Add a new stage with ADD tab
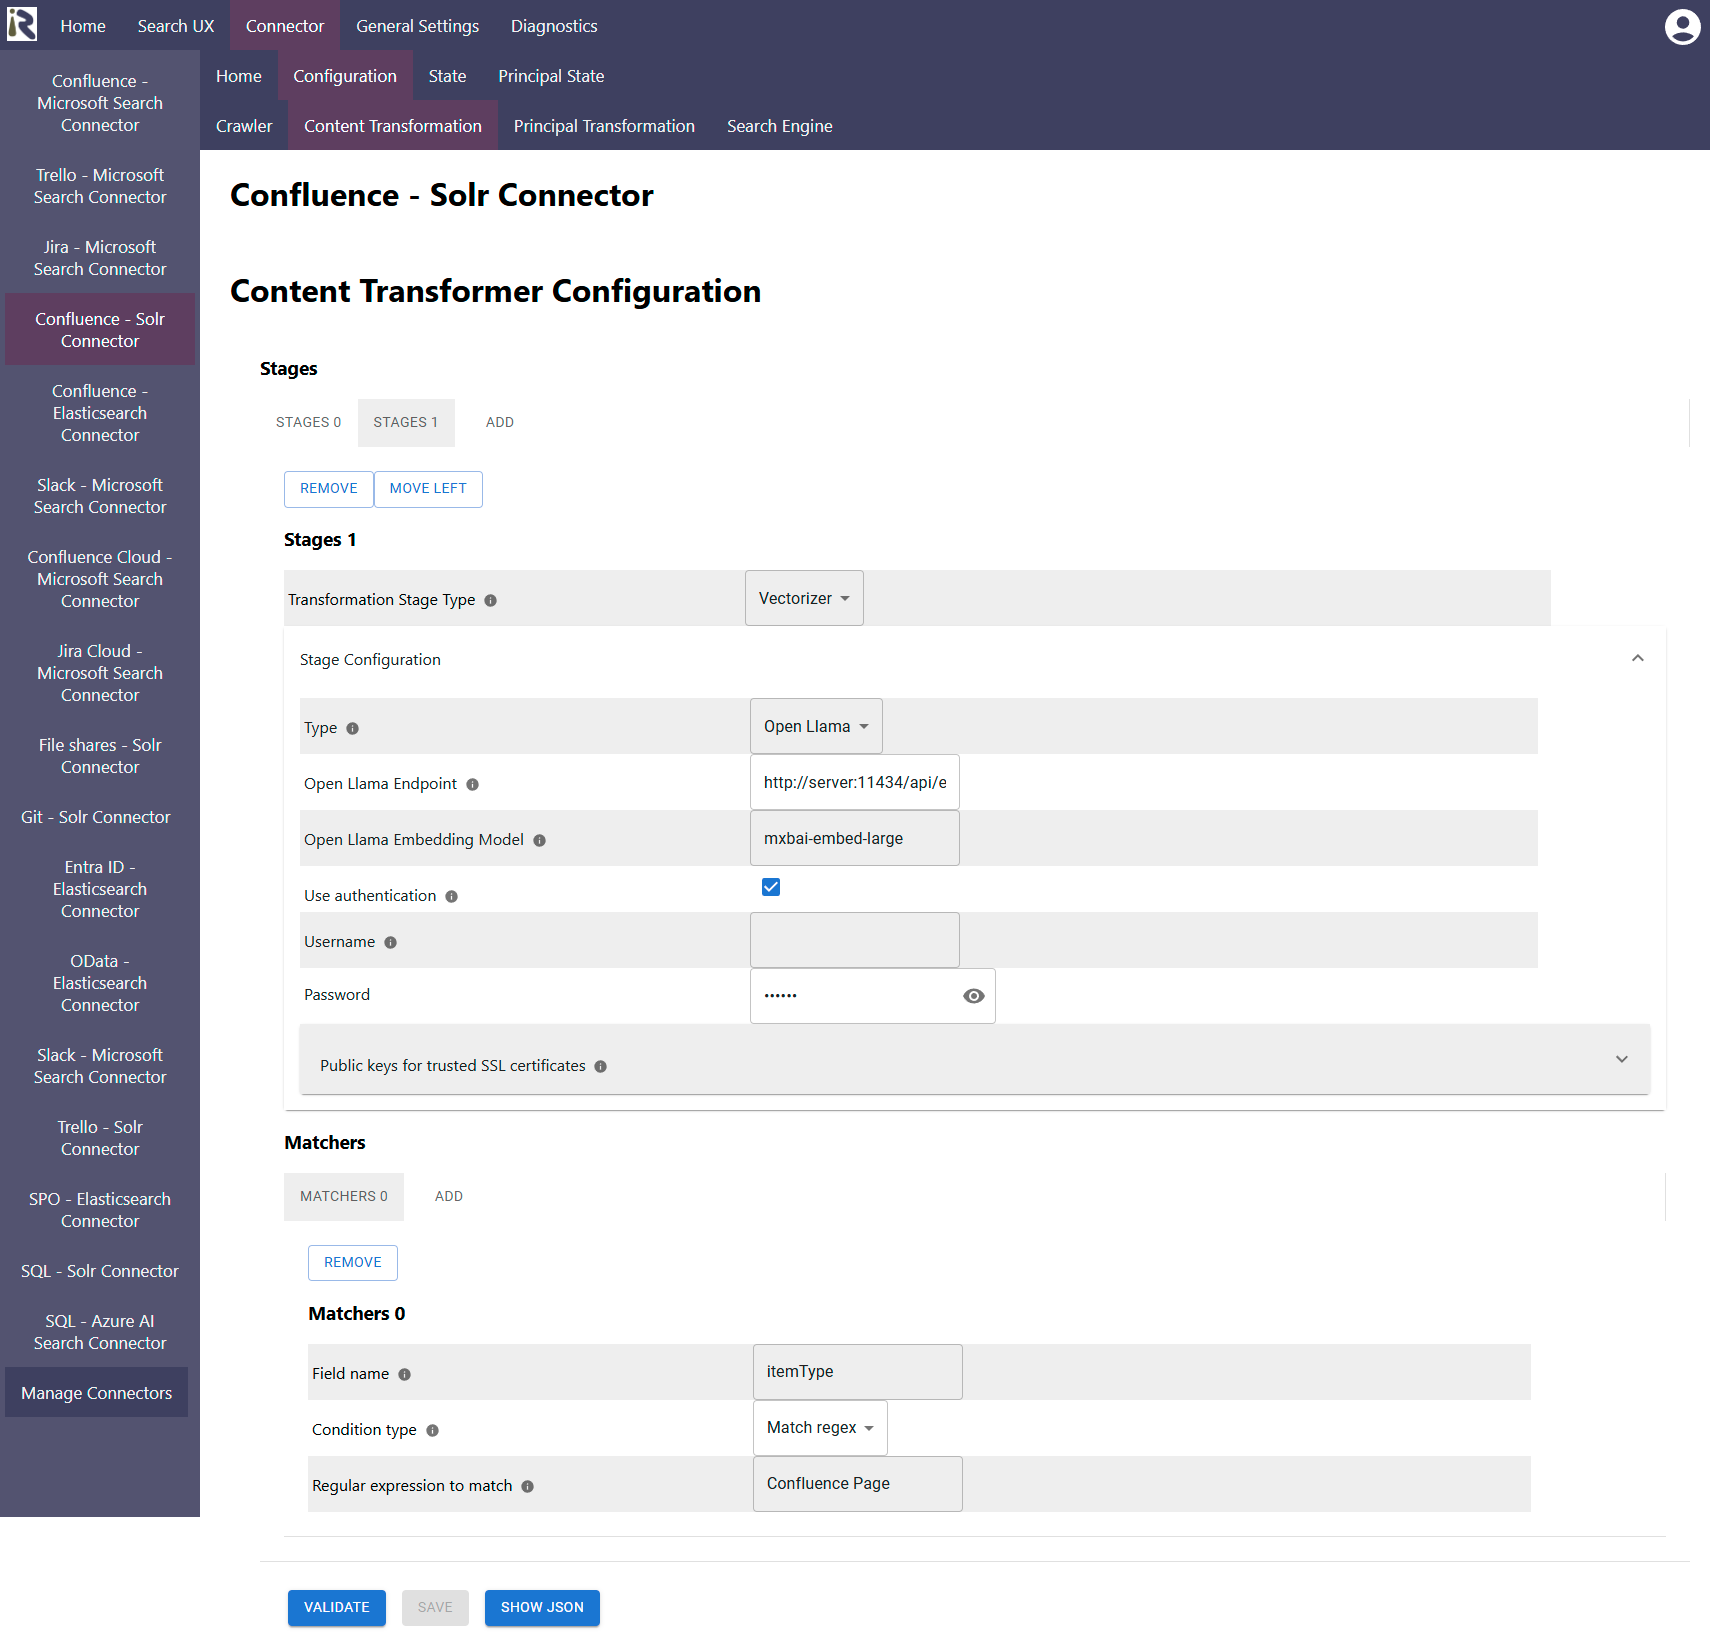 [x=500, y=423]
